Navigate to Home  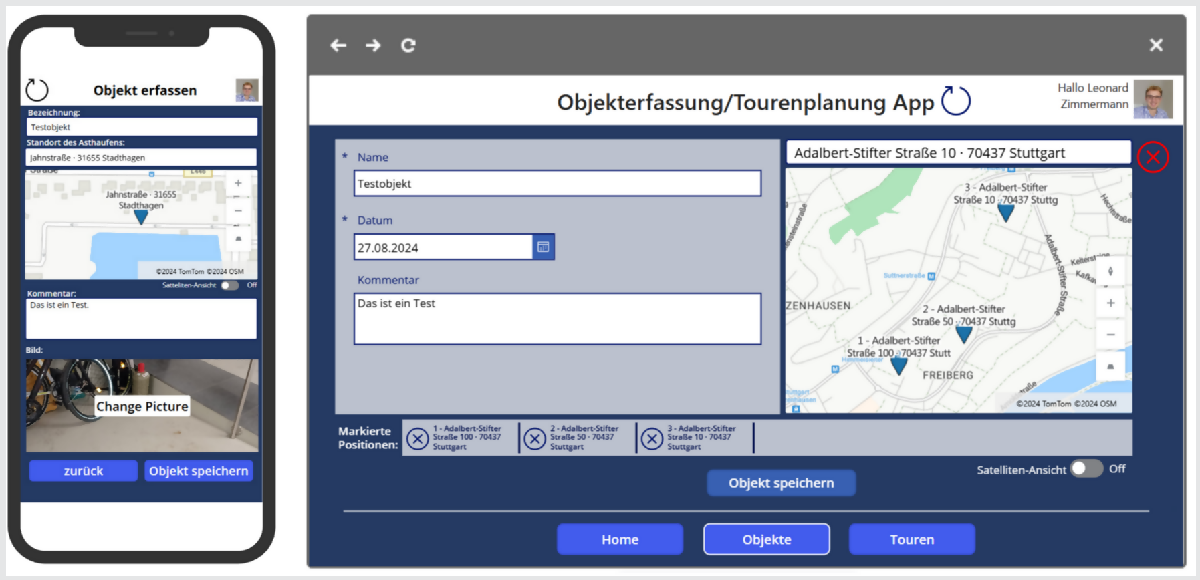(620, 539)
